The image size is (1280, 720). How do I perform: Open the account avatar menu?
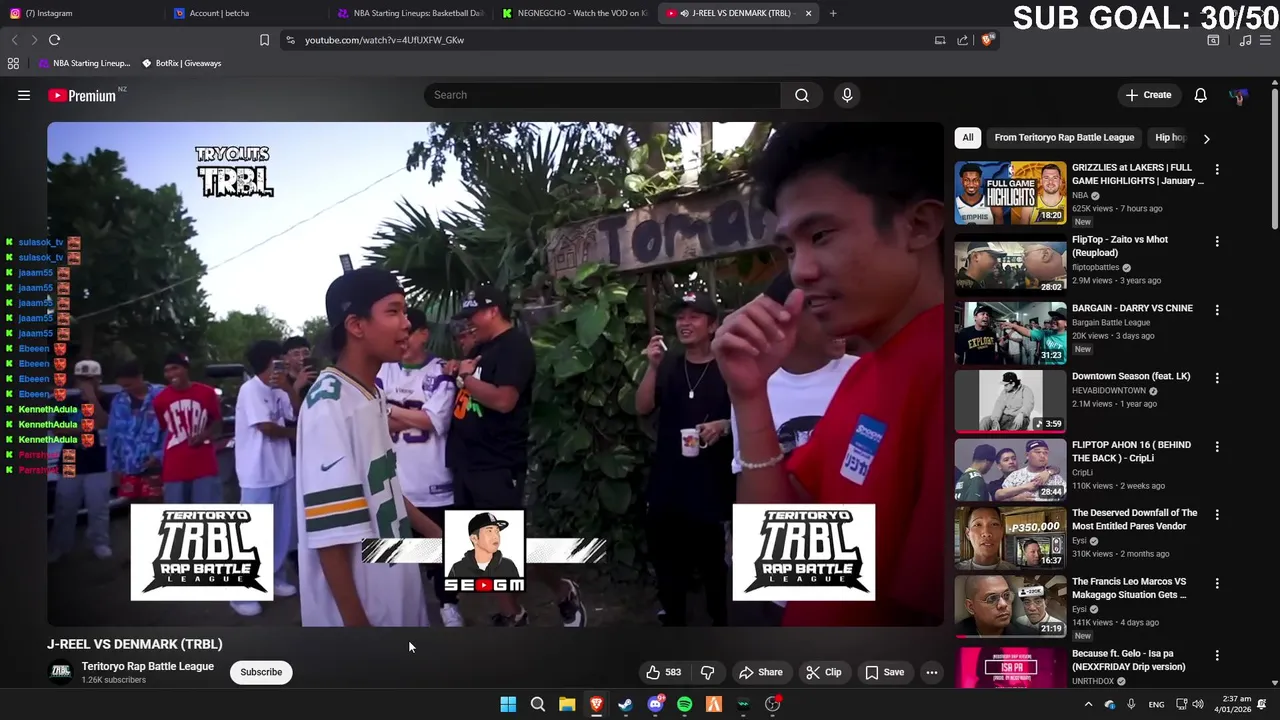[1238, 95]
